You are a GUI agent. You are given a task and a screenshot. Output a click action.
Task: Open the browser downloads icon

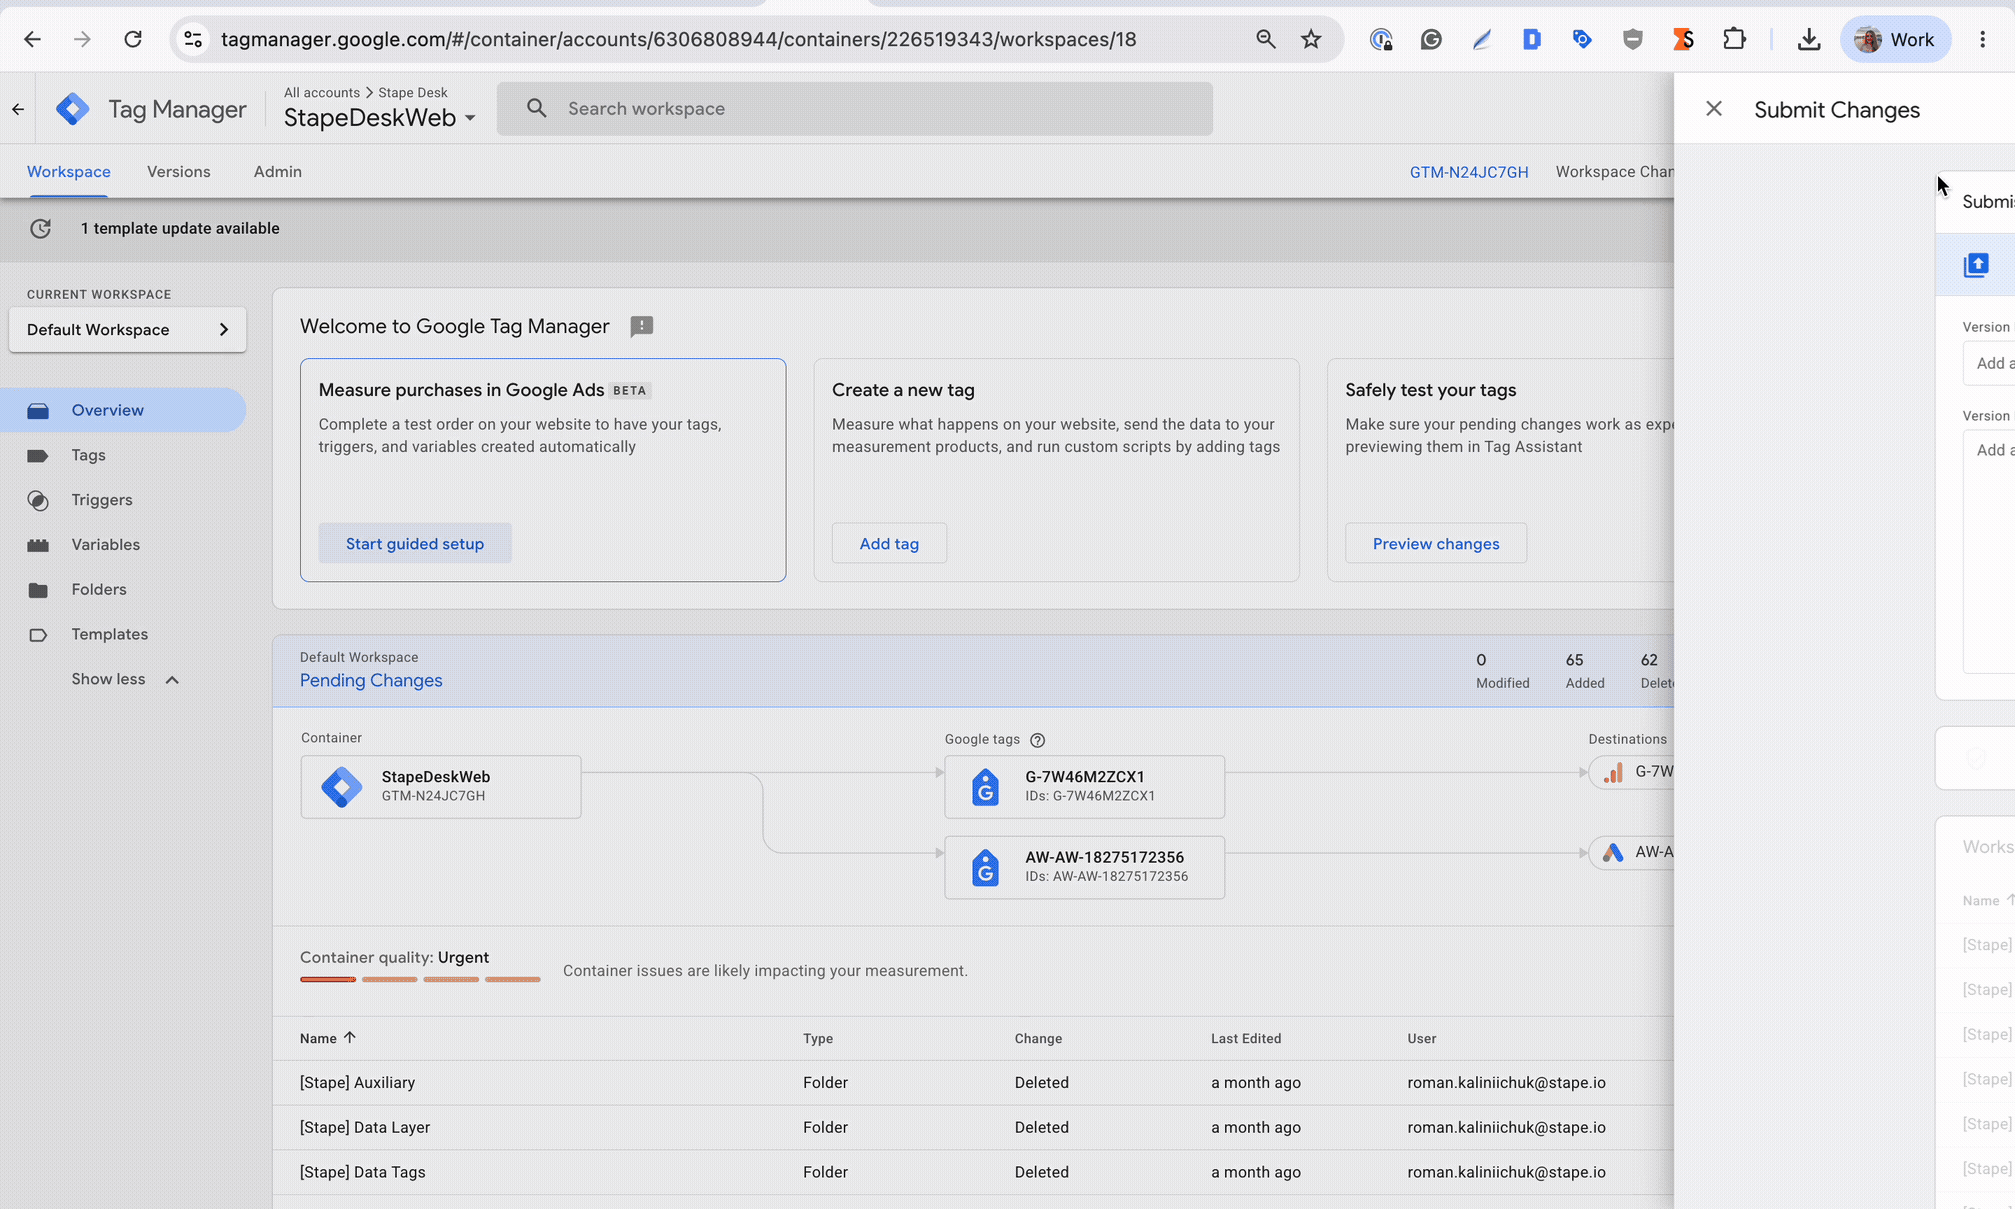tap(1809, 39)
